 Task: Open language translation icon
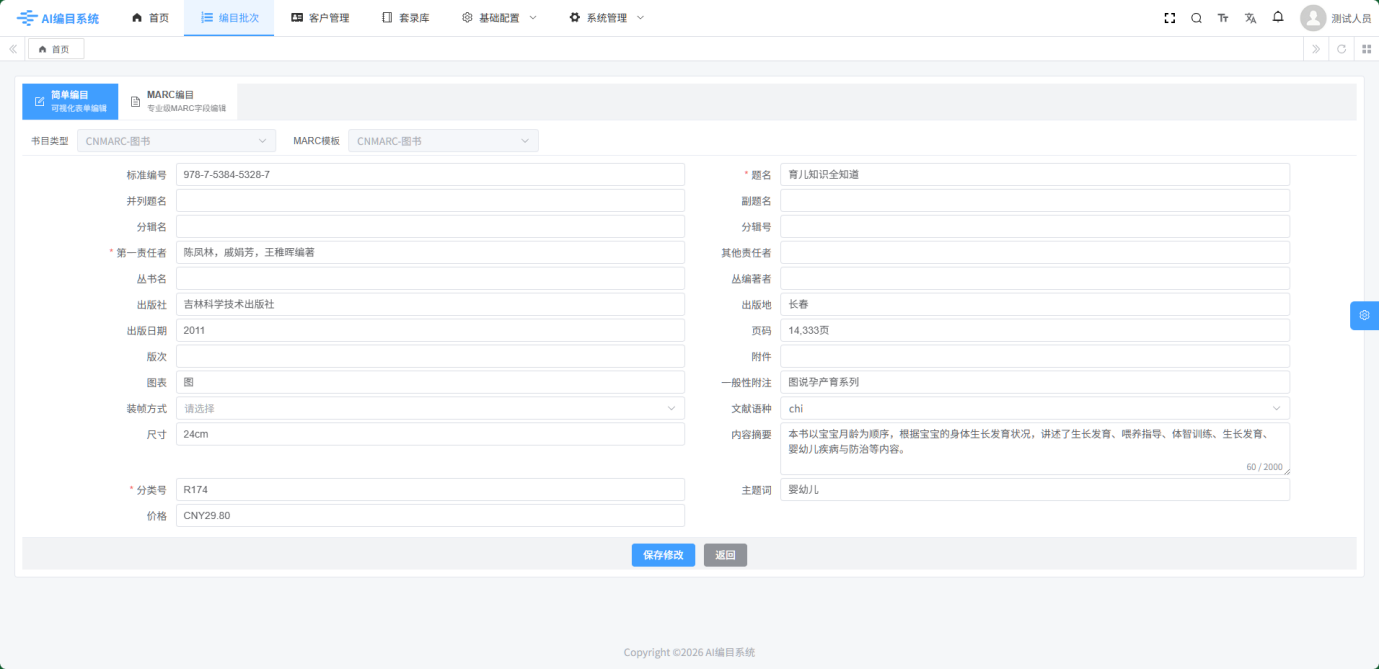coord(1250,18)
